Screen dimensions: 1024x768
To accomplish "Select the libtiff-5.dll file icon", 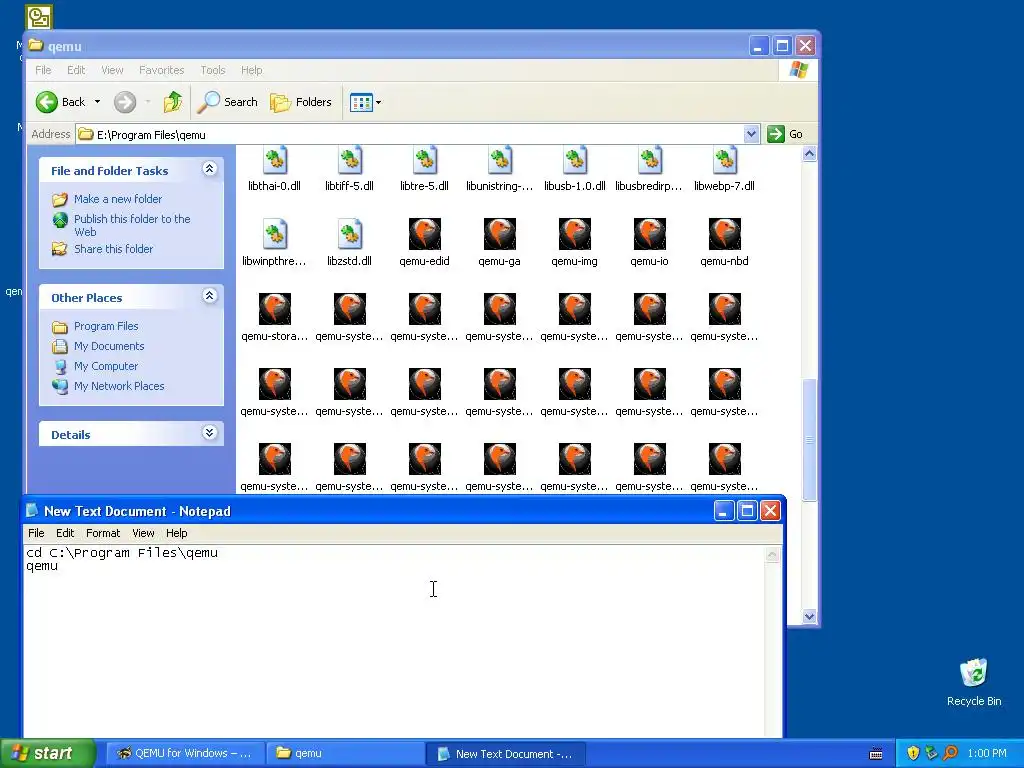I will click(349, 161).
